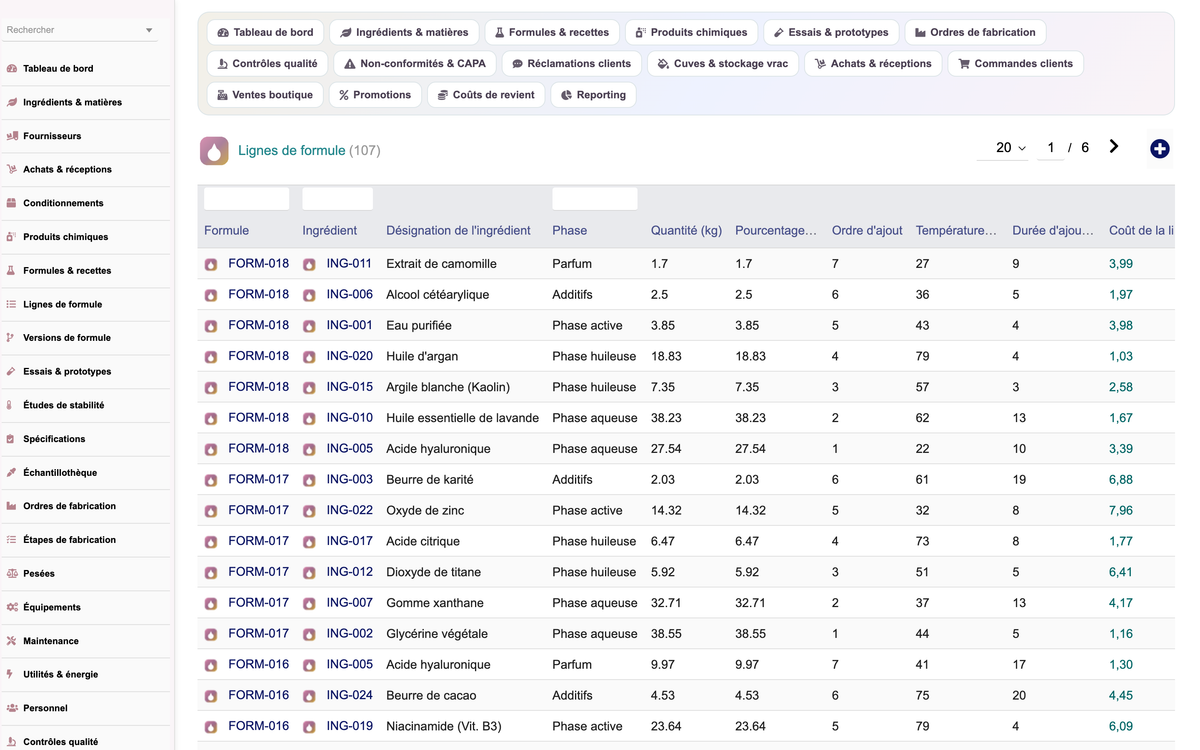Click Fournisseurs sidebar icon
This screenshot has width=1200, height=750.
coord(12,136)
